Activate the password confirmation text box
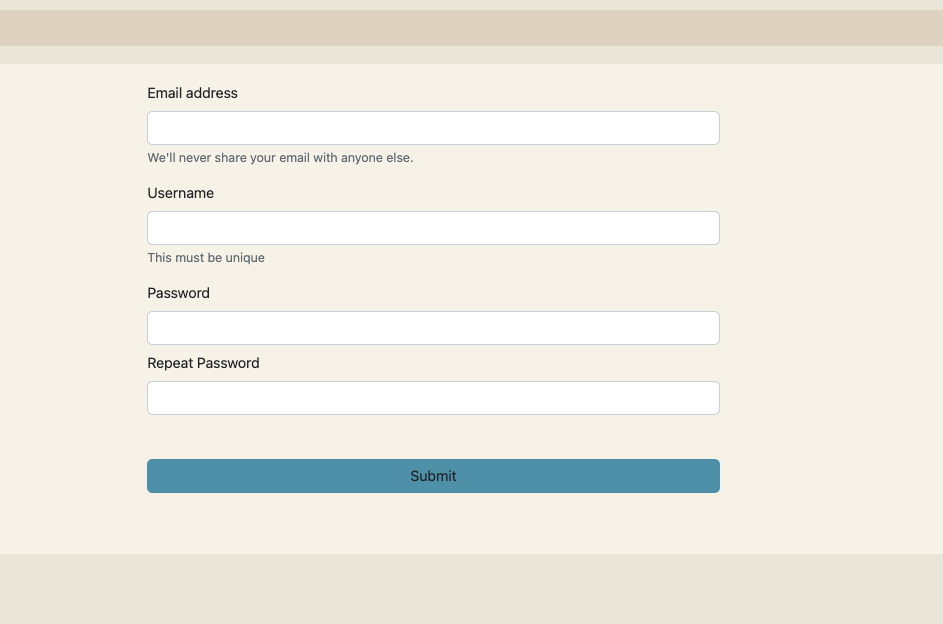The height and width of the screenshot is (624, 943). [433, 398]
